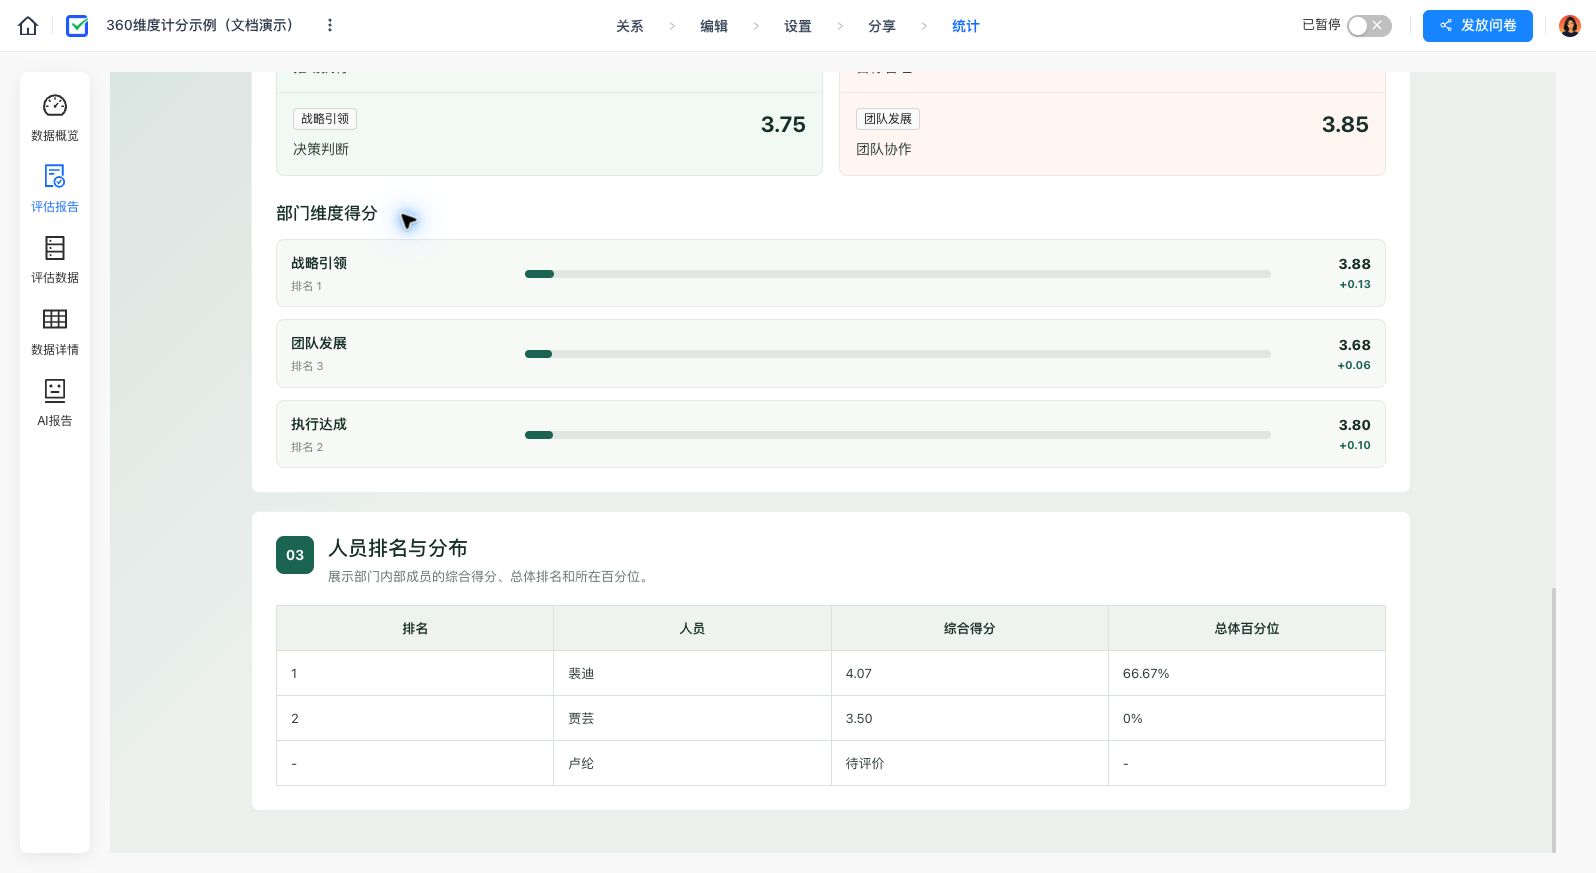This screenshot has height=873, width=1596.
Task: Switch to the 关系 step tab
Action: tap(630, 26)
